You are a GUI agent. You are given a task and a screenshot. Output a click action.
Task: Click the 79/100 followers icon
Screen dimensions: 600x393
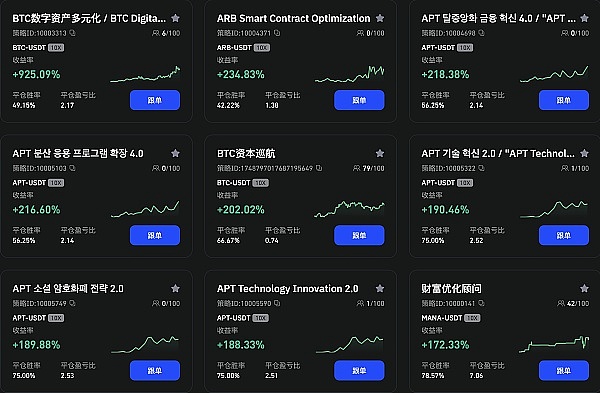click(x=356, y=168)
